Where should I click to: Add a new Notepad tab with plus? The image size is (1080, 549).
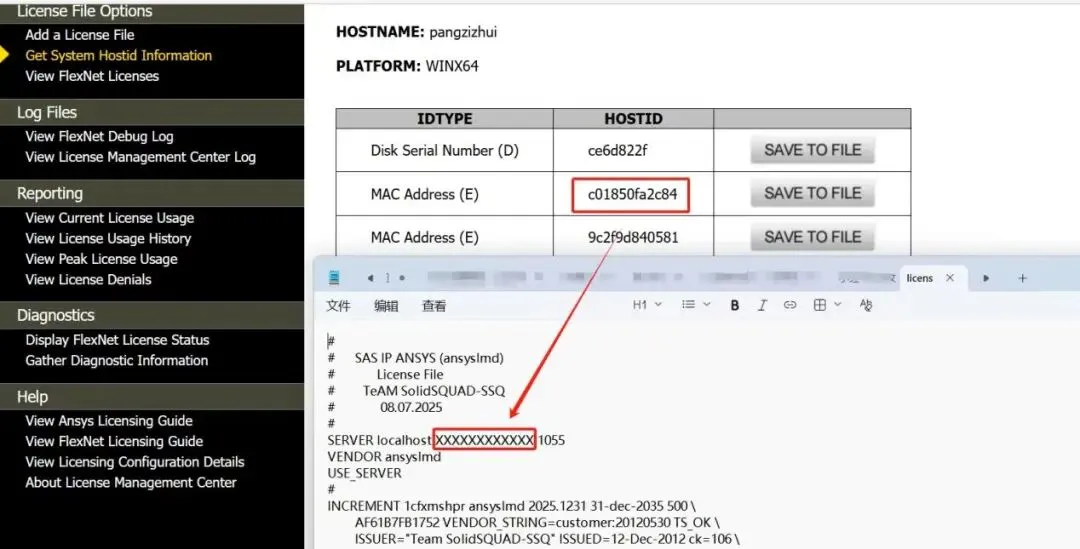click(x=1022, y=278)
